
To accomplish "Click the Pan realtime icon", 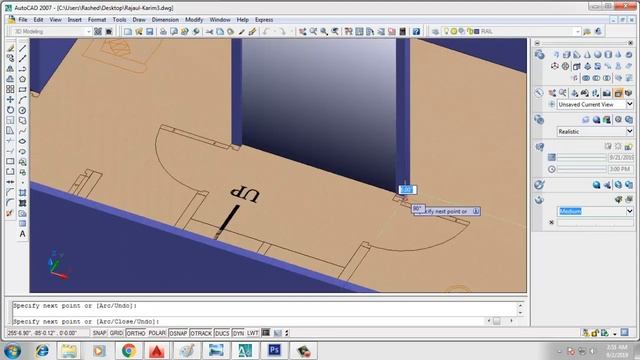I will coord(302,31).
